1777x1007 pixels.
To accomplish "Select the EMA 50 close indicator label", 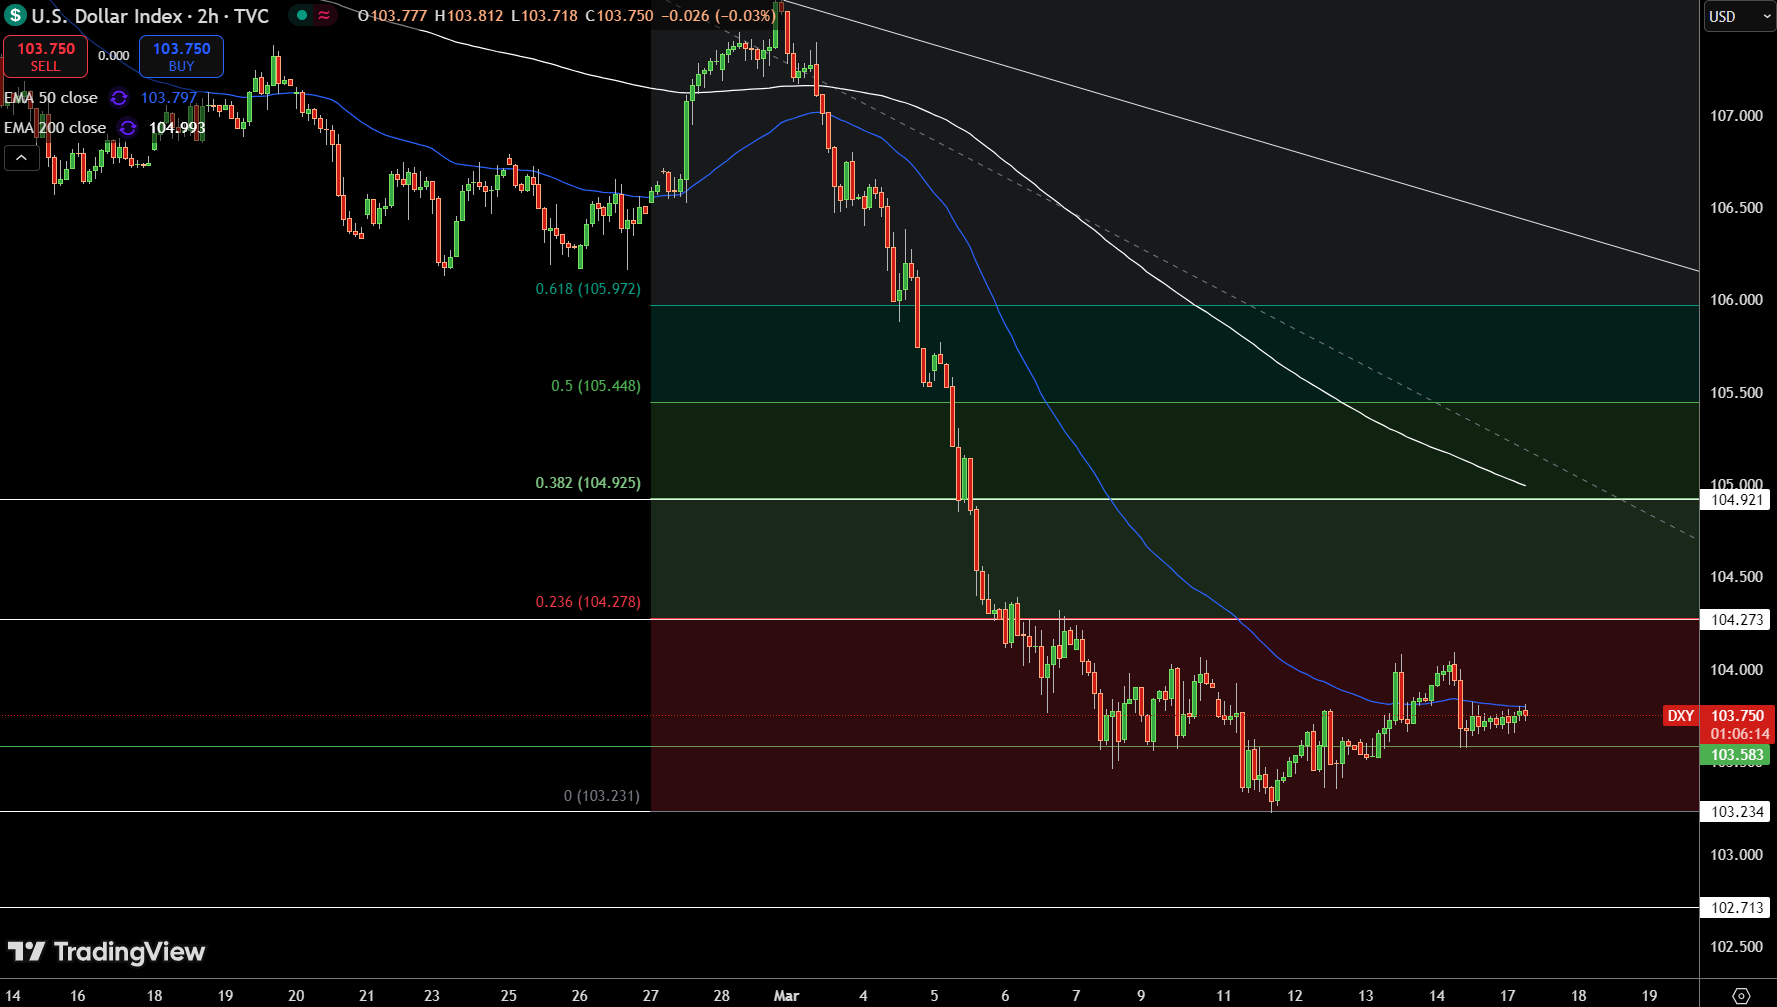I will pyautogui.click(x=51, y=98).
